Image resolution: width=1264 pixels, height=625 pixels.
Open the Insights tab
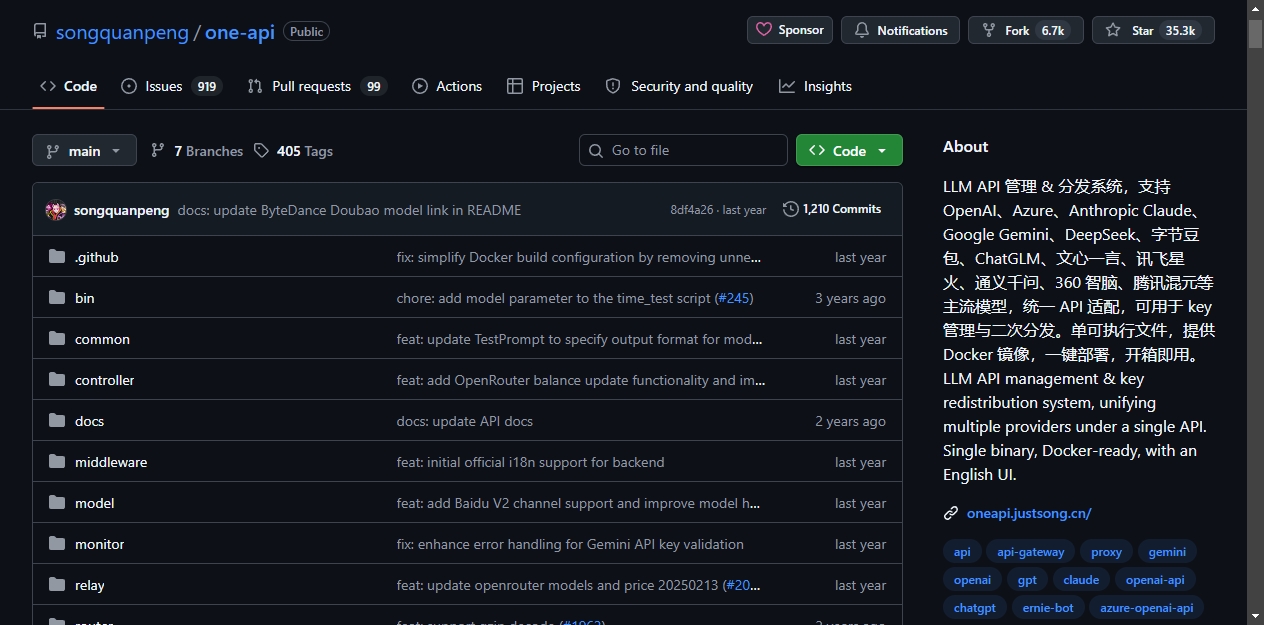click(816, 86)
